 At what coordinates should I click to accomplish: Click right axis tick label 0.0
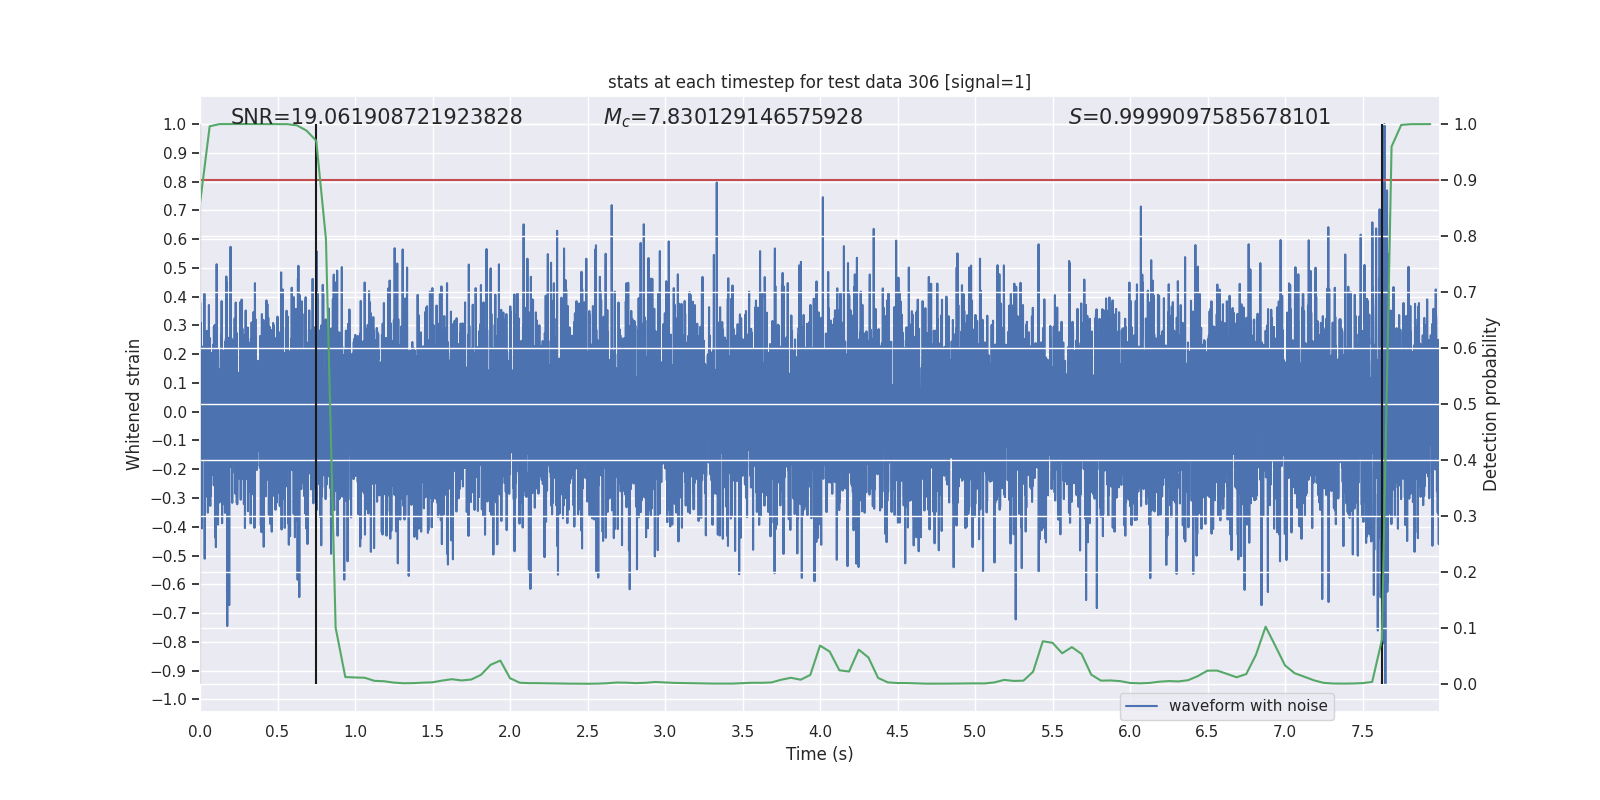tap(1465, 684)
